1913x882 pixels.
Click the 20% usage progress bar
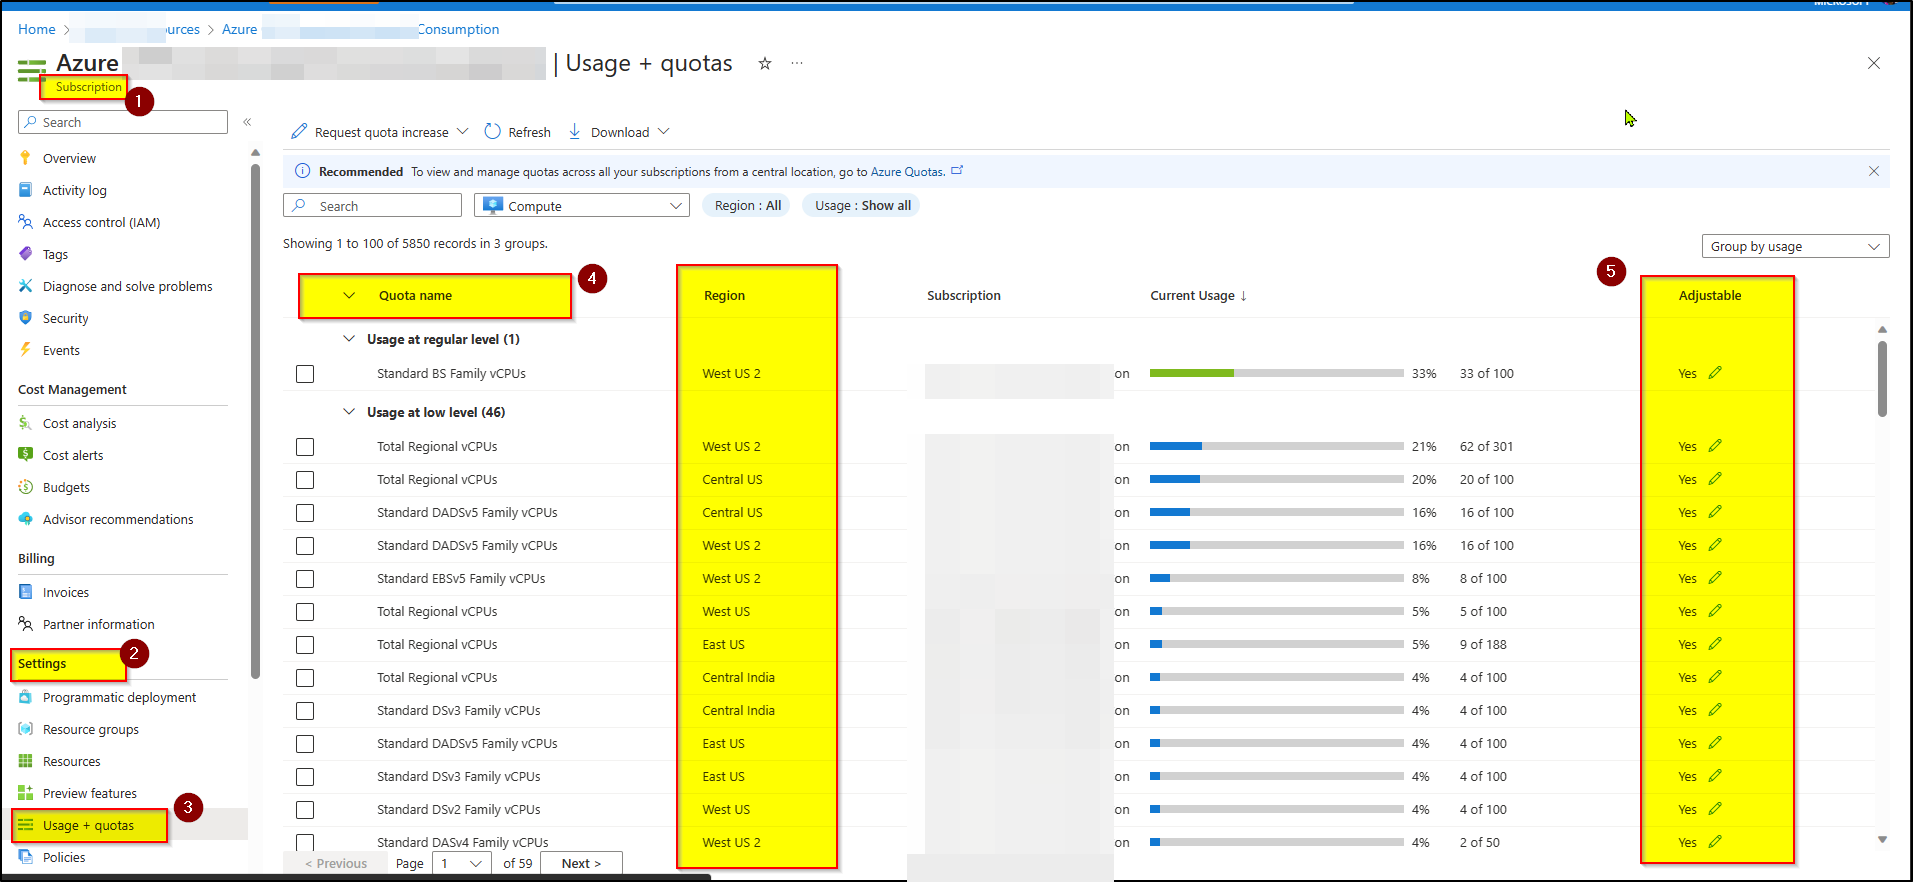click(1277, 479)
